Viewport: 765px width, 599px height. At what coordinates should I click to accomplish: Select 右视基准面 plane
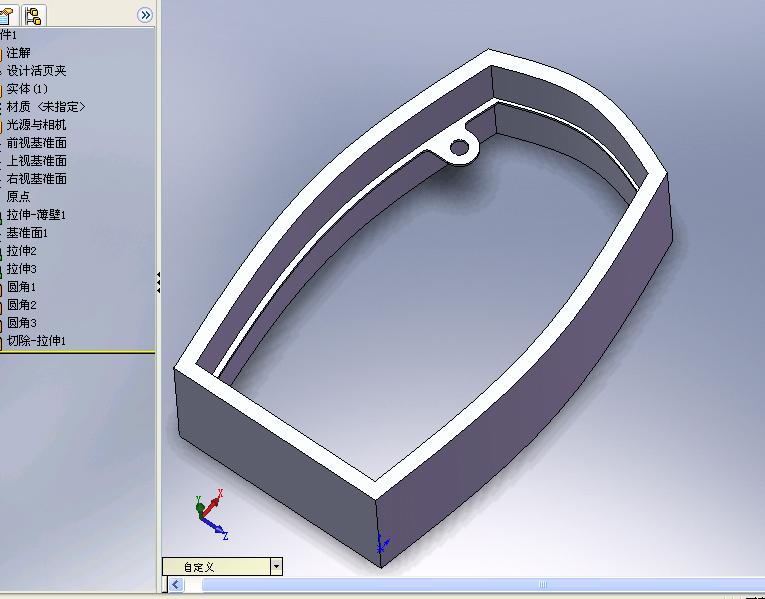pos(37,179)
